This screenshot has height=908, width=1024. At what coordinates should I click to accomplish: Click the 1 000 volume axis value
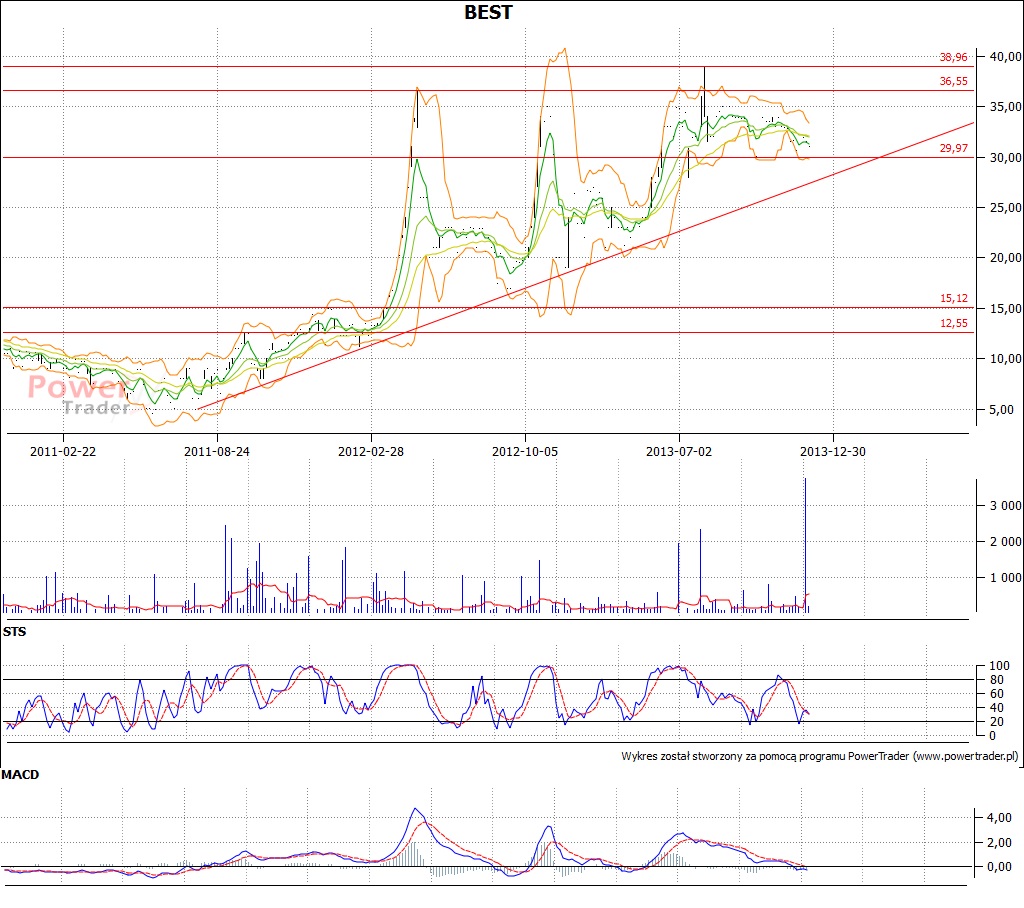click(1005, 577)
